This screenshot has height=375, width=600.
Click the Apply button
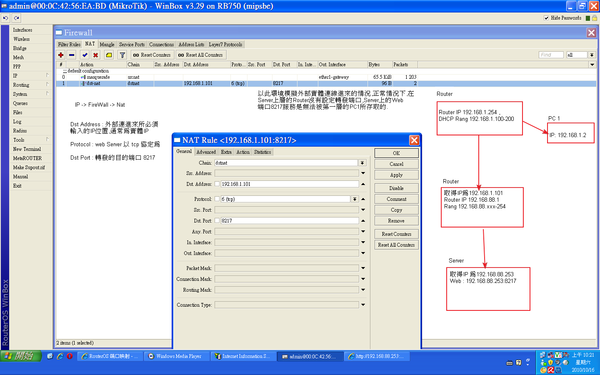(396, 175)
